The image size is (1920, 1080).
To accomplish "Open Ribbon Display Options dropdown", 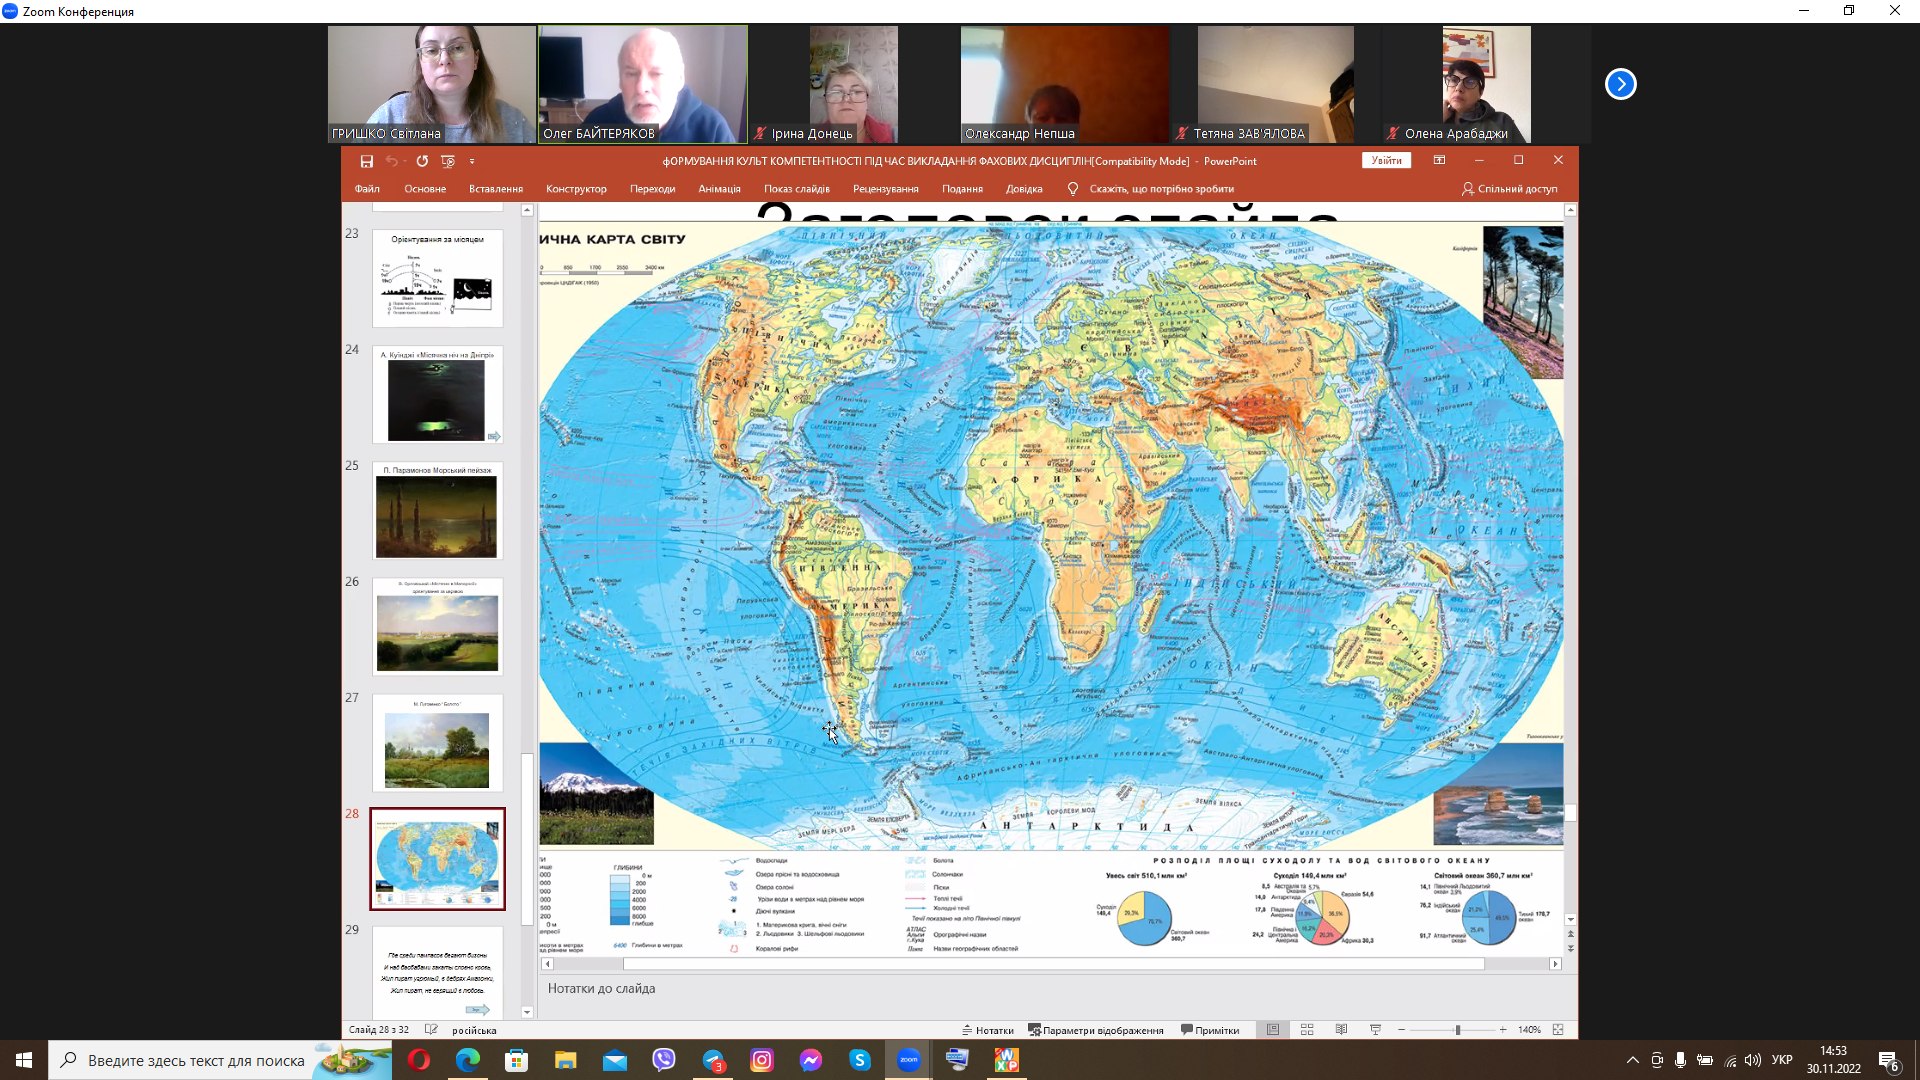I will point(1439,160).
